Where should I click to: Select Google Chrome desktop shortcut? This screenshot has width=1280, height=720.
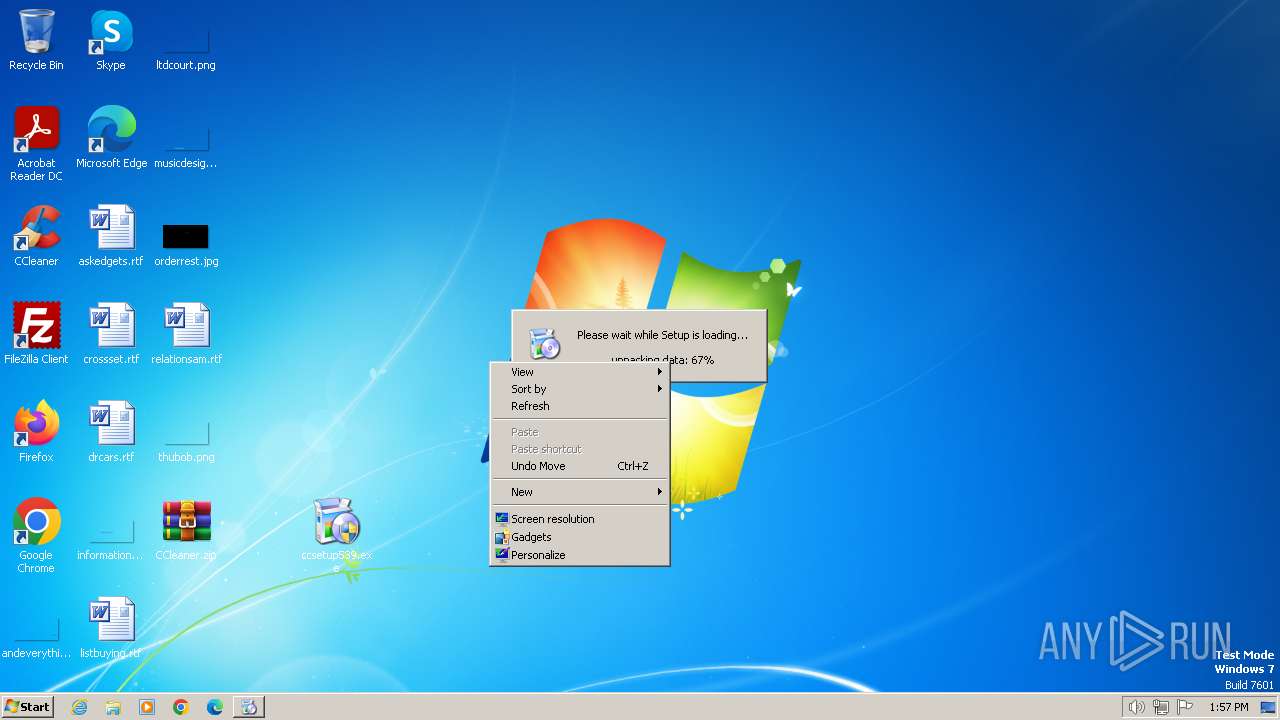(x=36, y=536)
